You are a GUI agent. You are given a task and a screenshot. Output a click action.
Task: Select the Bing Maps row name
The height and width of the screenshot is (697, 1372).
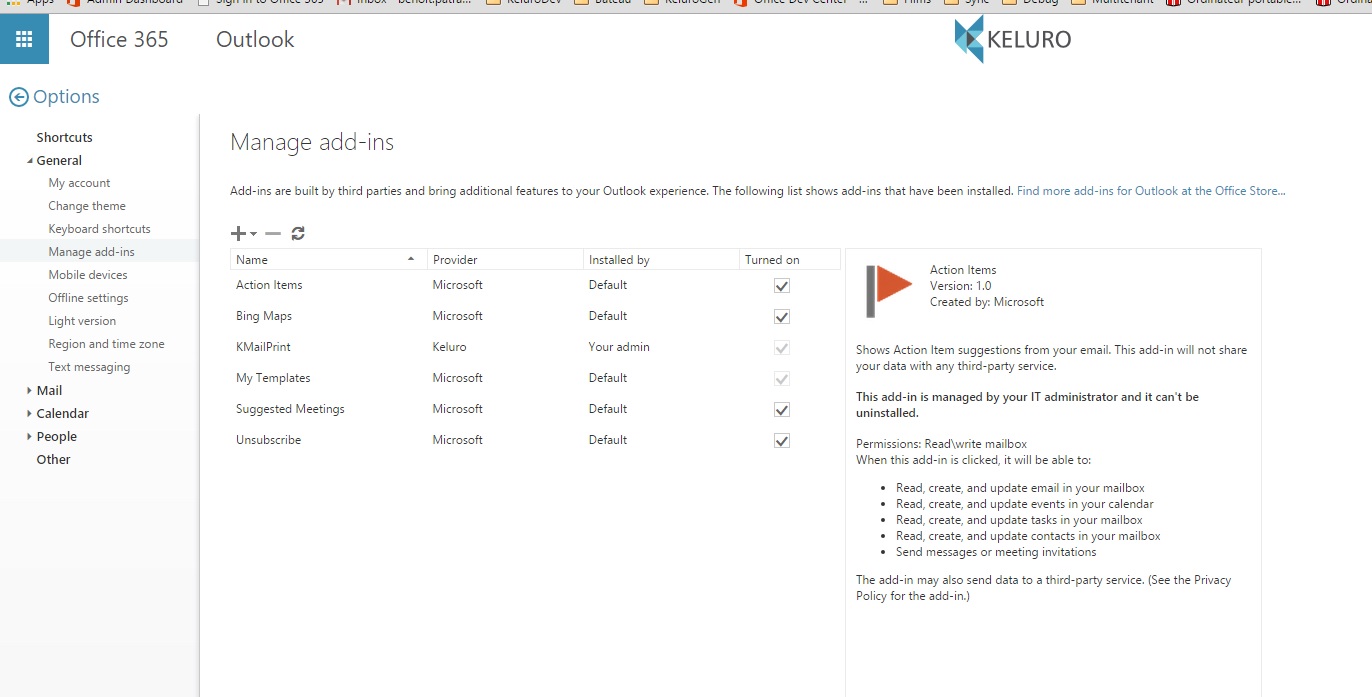(x=264, y=316)
